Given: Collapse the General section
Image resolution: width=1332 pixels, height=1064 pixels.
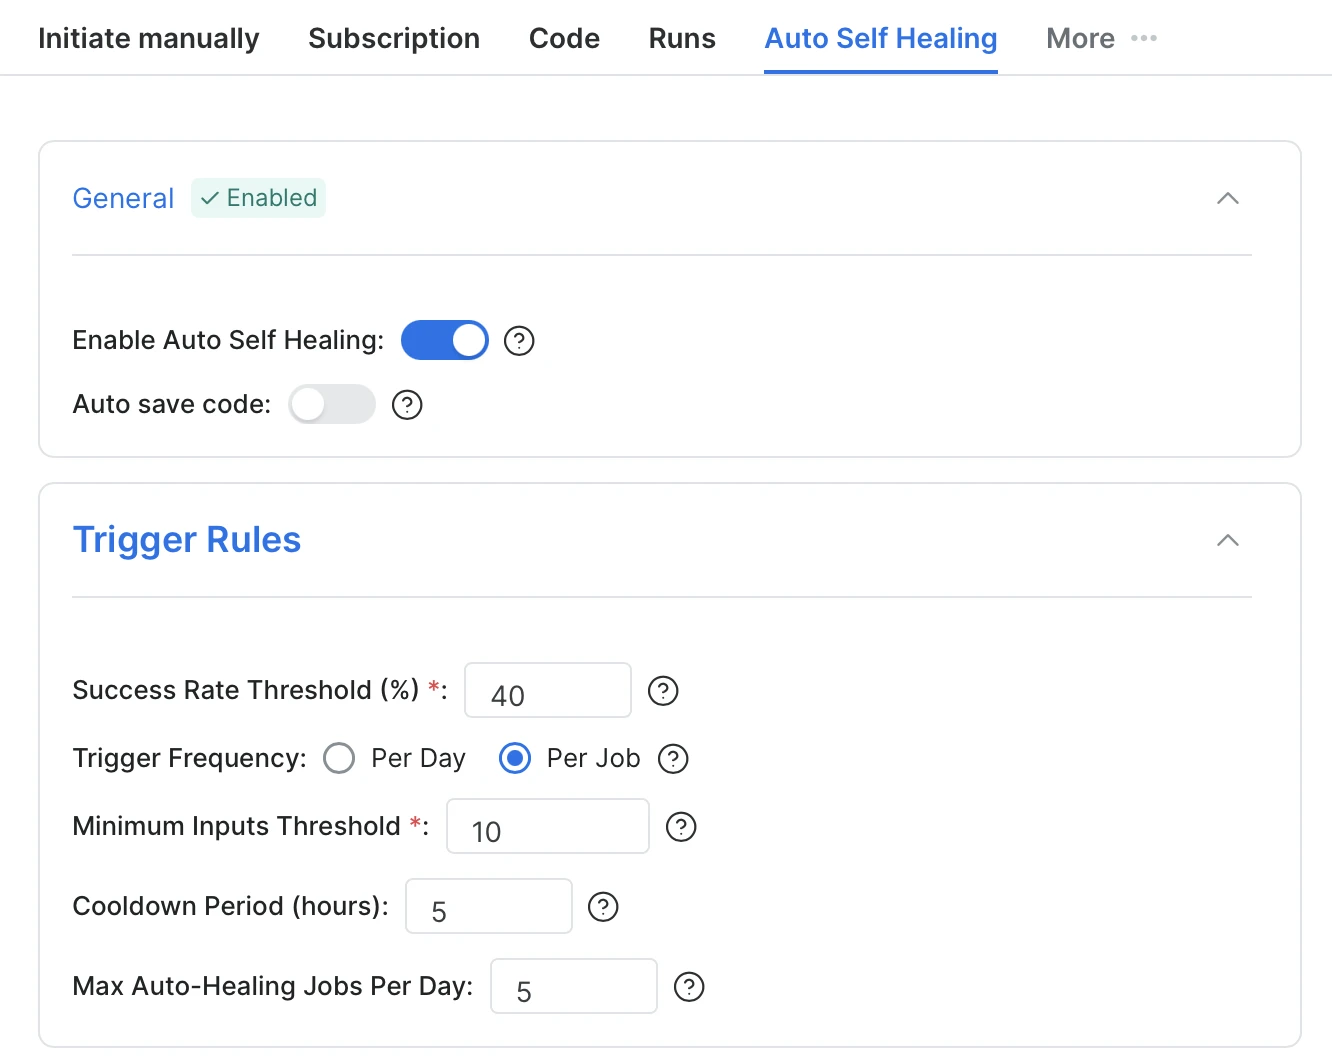Looking at the screenshot, I should coord(1228,198).
